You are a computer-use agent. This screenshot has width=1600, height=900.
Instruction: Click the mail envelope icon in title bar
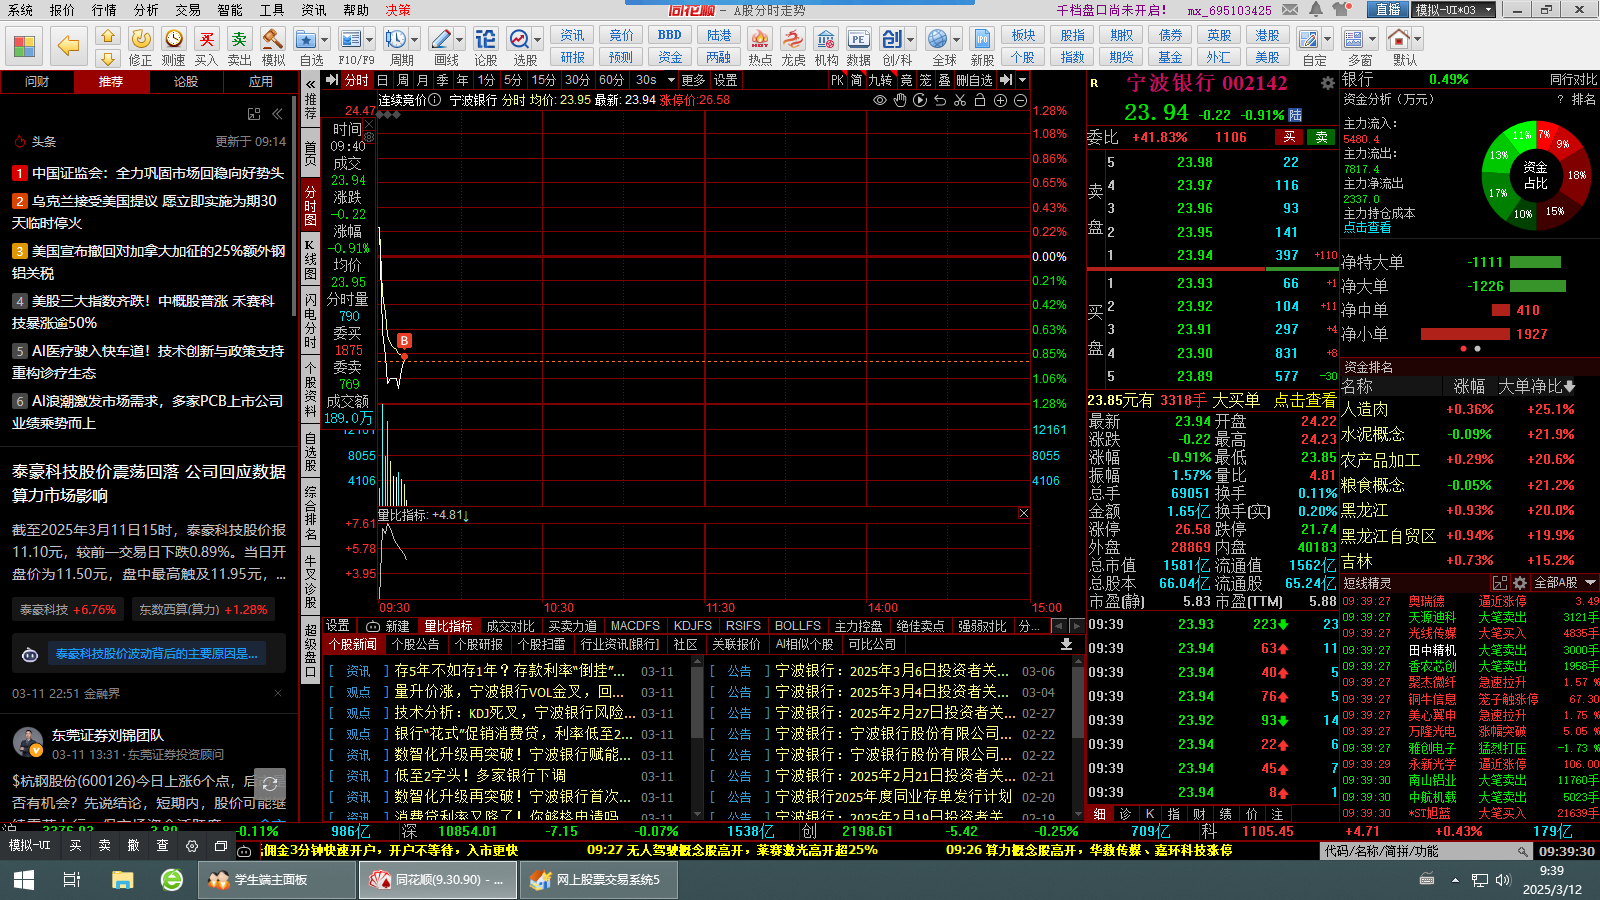pos(1290,10)
